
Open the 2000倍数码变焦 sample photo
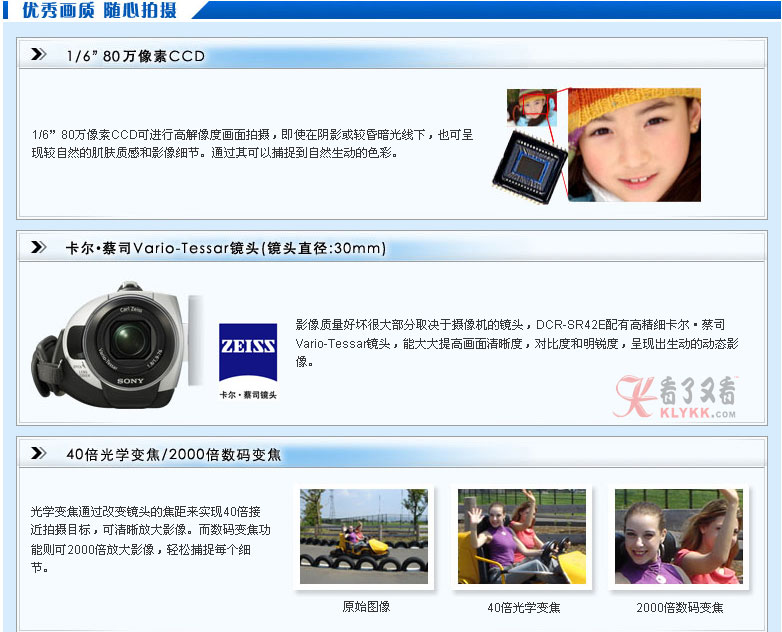point(679,536)
